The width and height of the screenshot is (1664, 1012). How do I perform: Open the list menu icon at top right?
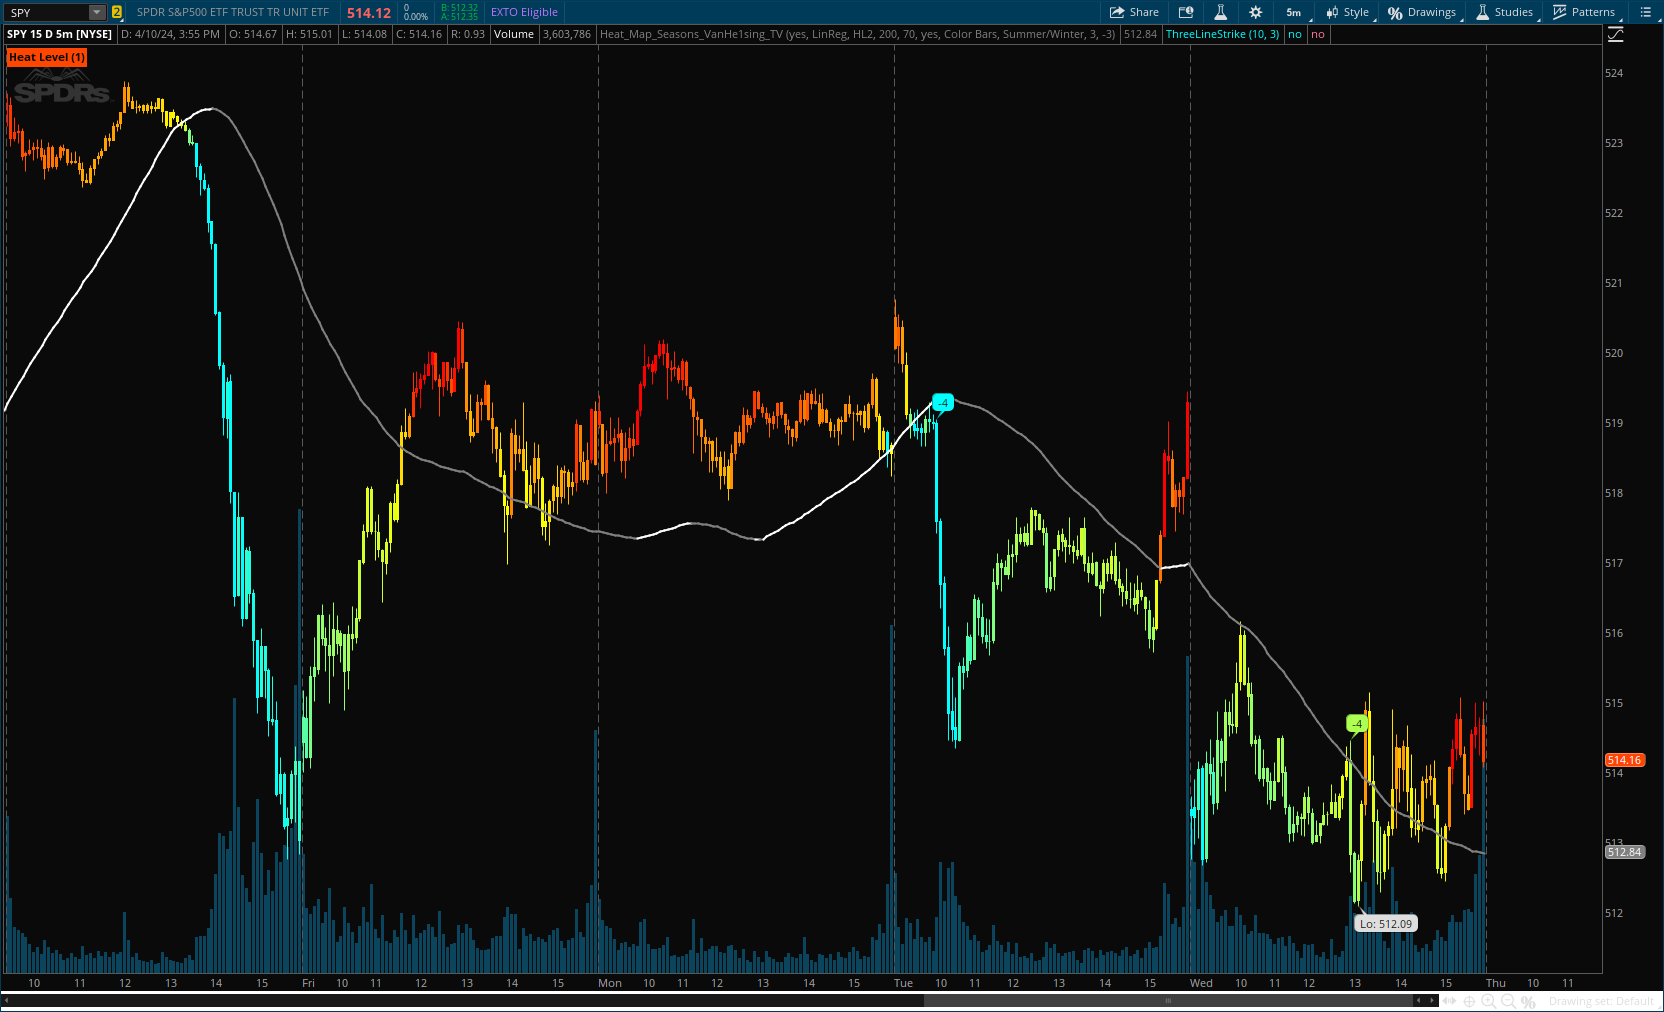pyautogui.click(x=1646, y=12)
